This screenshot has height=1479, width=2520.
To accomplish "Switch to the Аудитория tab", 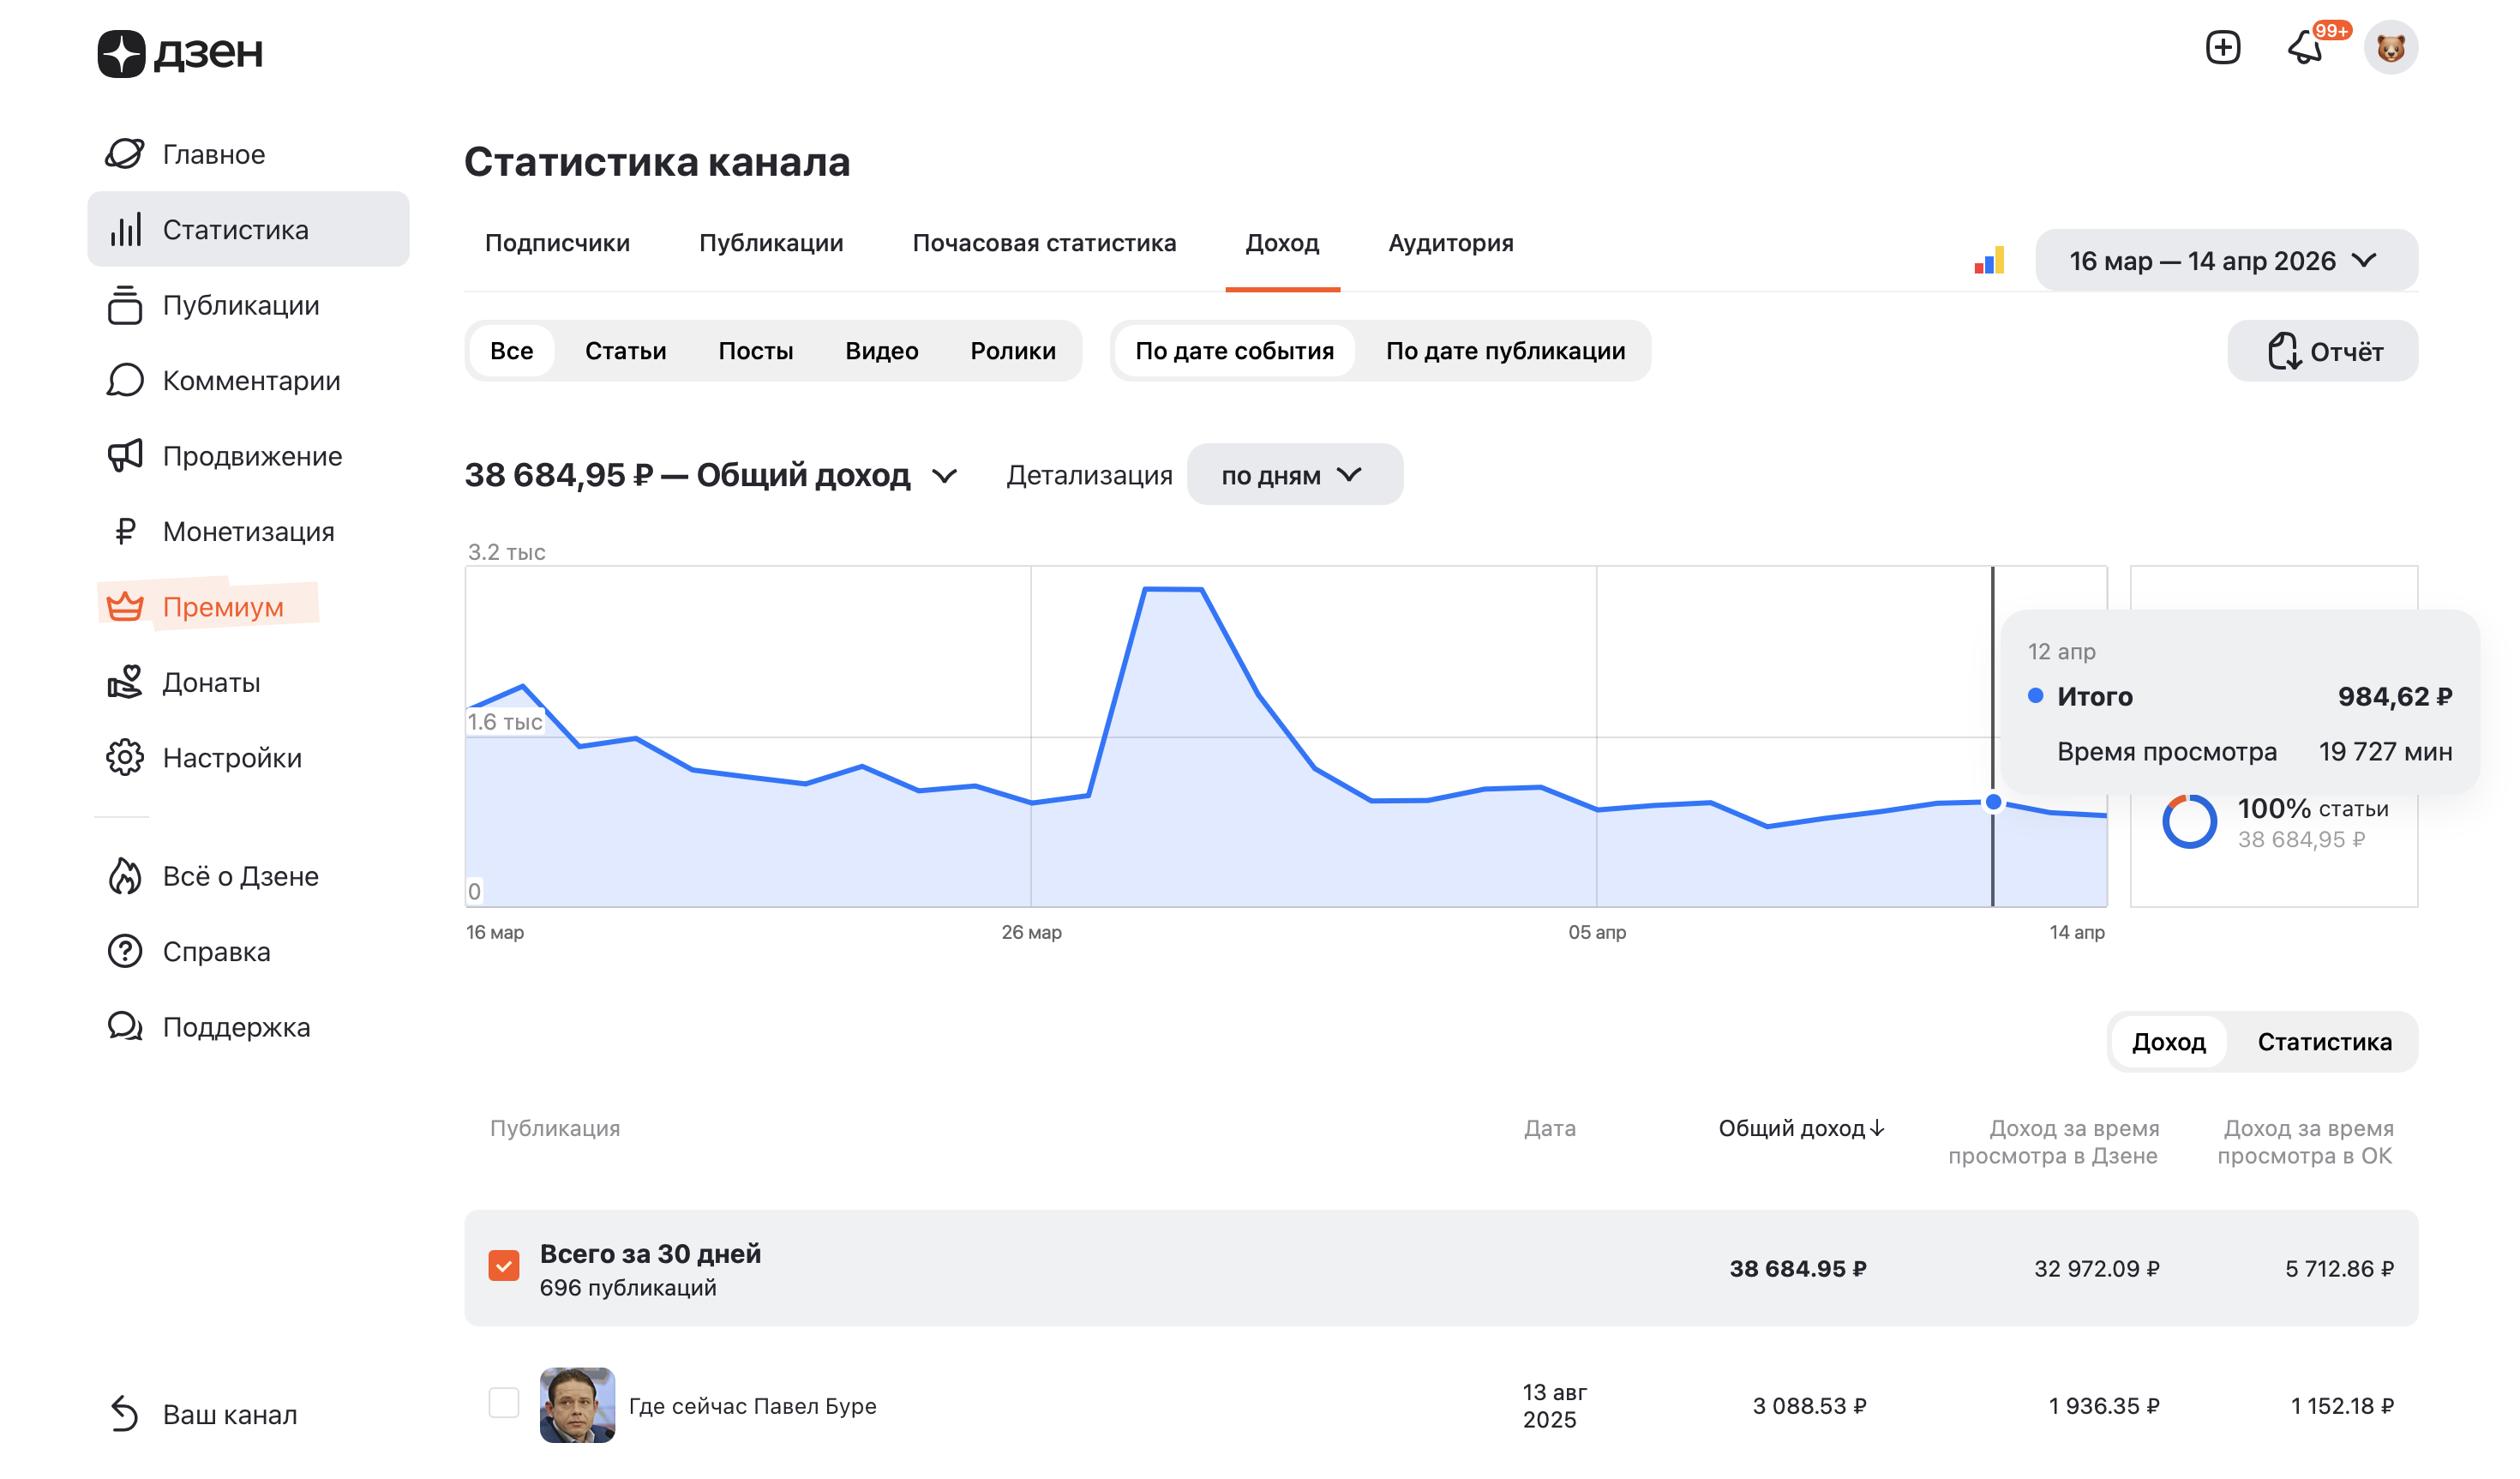I will click(1450, 243).
